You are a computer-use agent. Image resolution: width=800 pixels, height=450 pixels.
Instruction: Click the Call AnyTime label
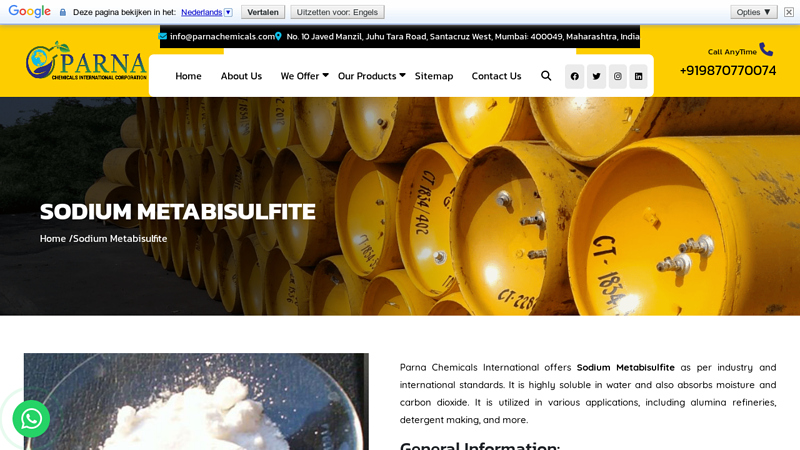tap(732, 52)
